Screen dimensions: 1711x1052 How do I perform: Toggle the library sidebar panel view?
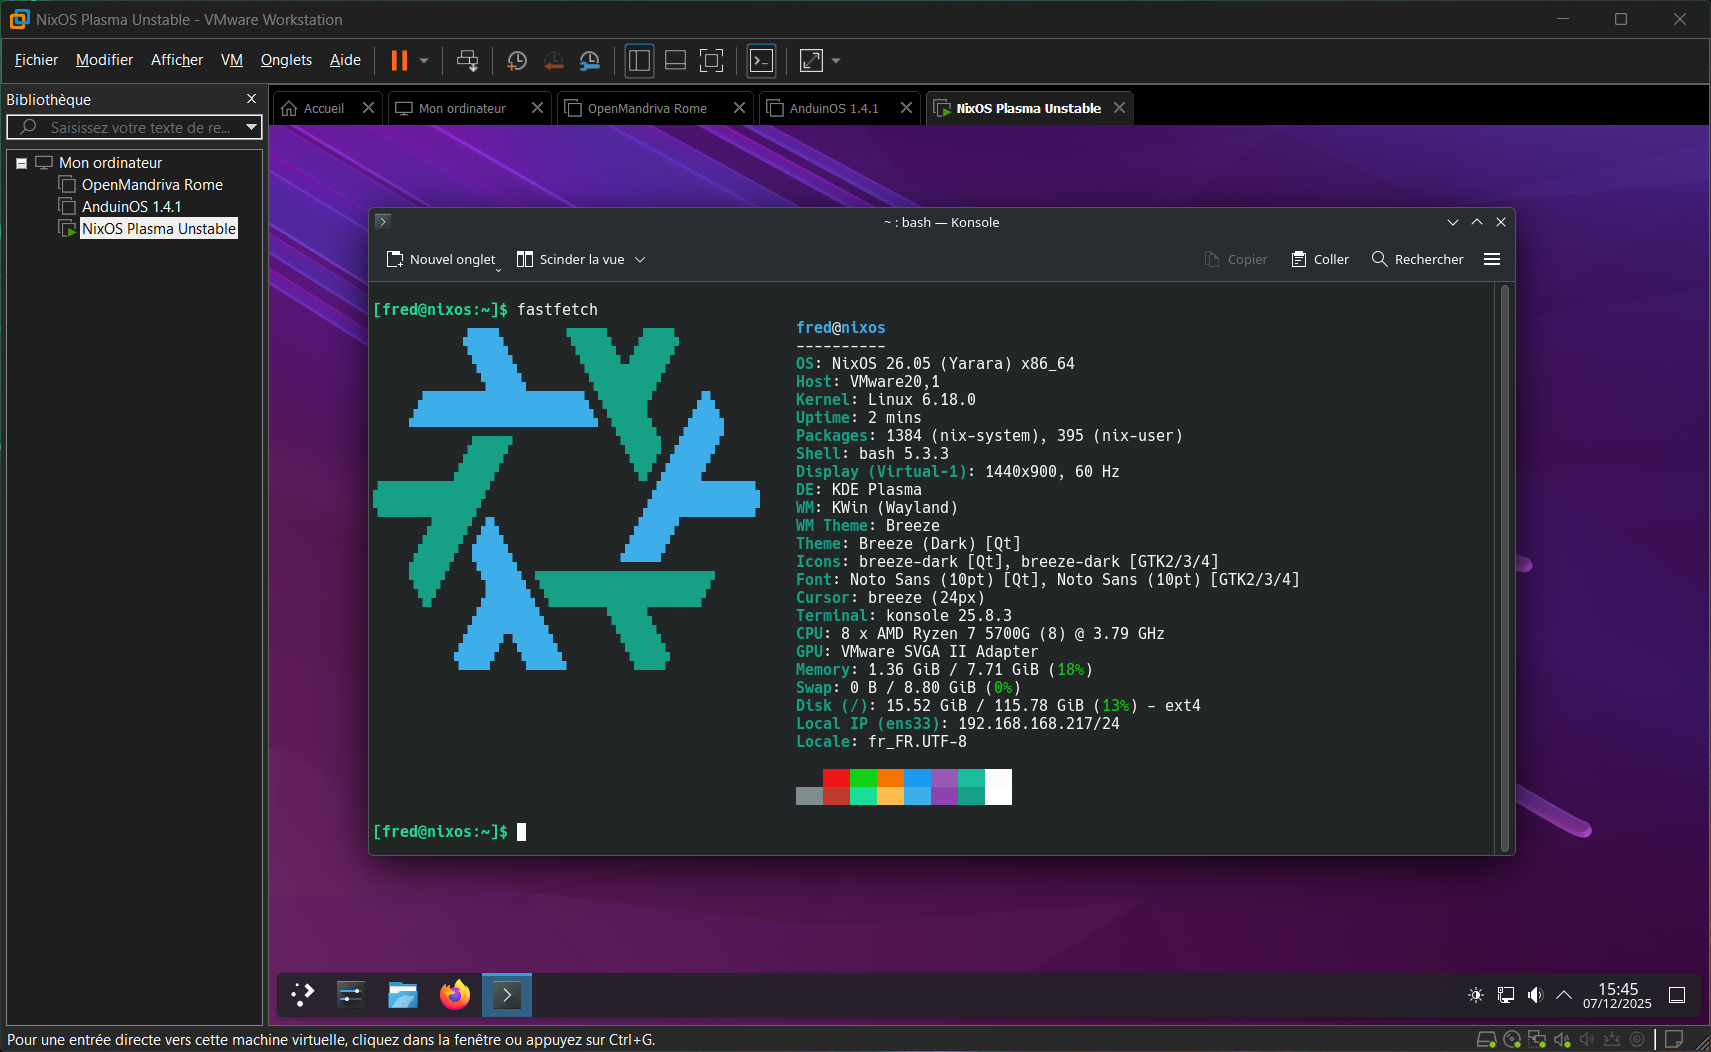pyautogui.click(x=639, y=61)
